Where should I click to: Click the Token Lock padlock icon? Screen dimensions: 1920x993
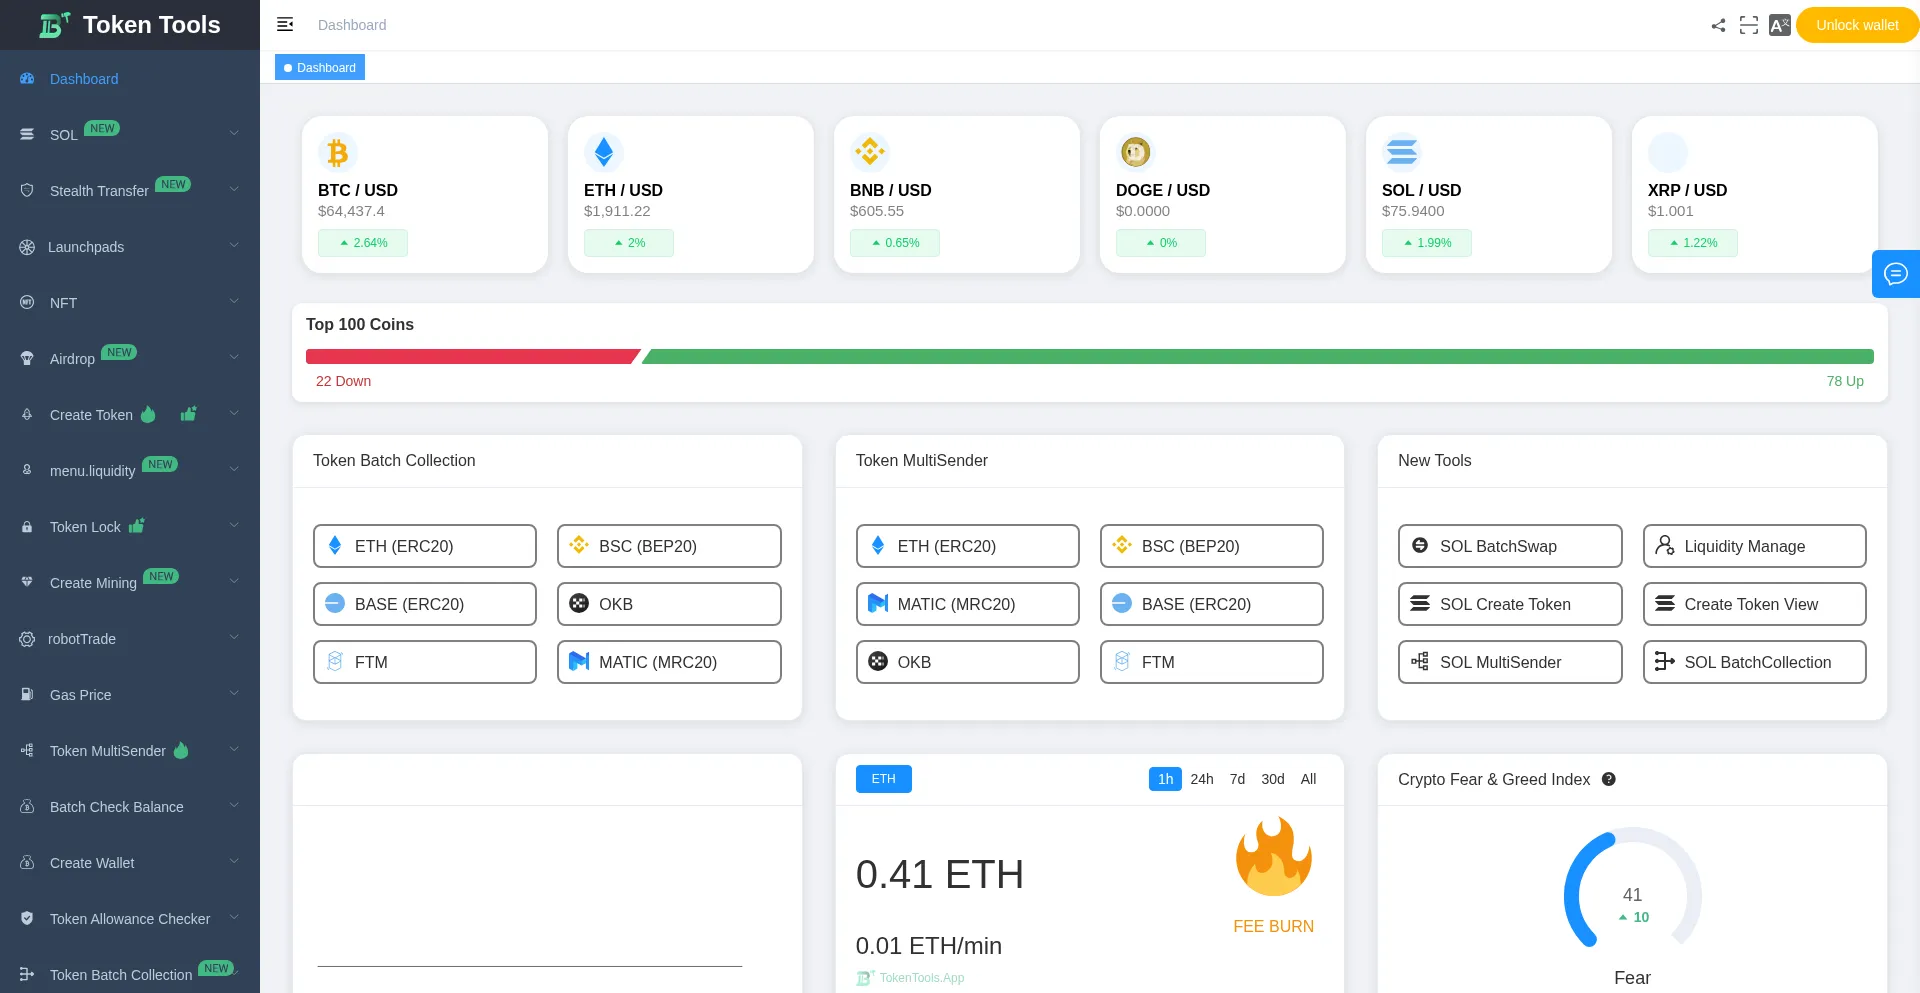pyautogui.click(x=27, y=527)
